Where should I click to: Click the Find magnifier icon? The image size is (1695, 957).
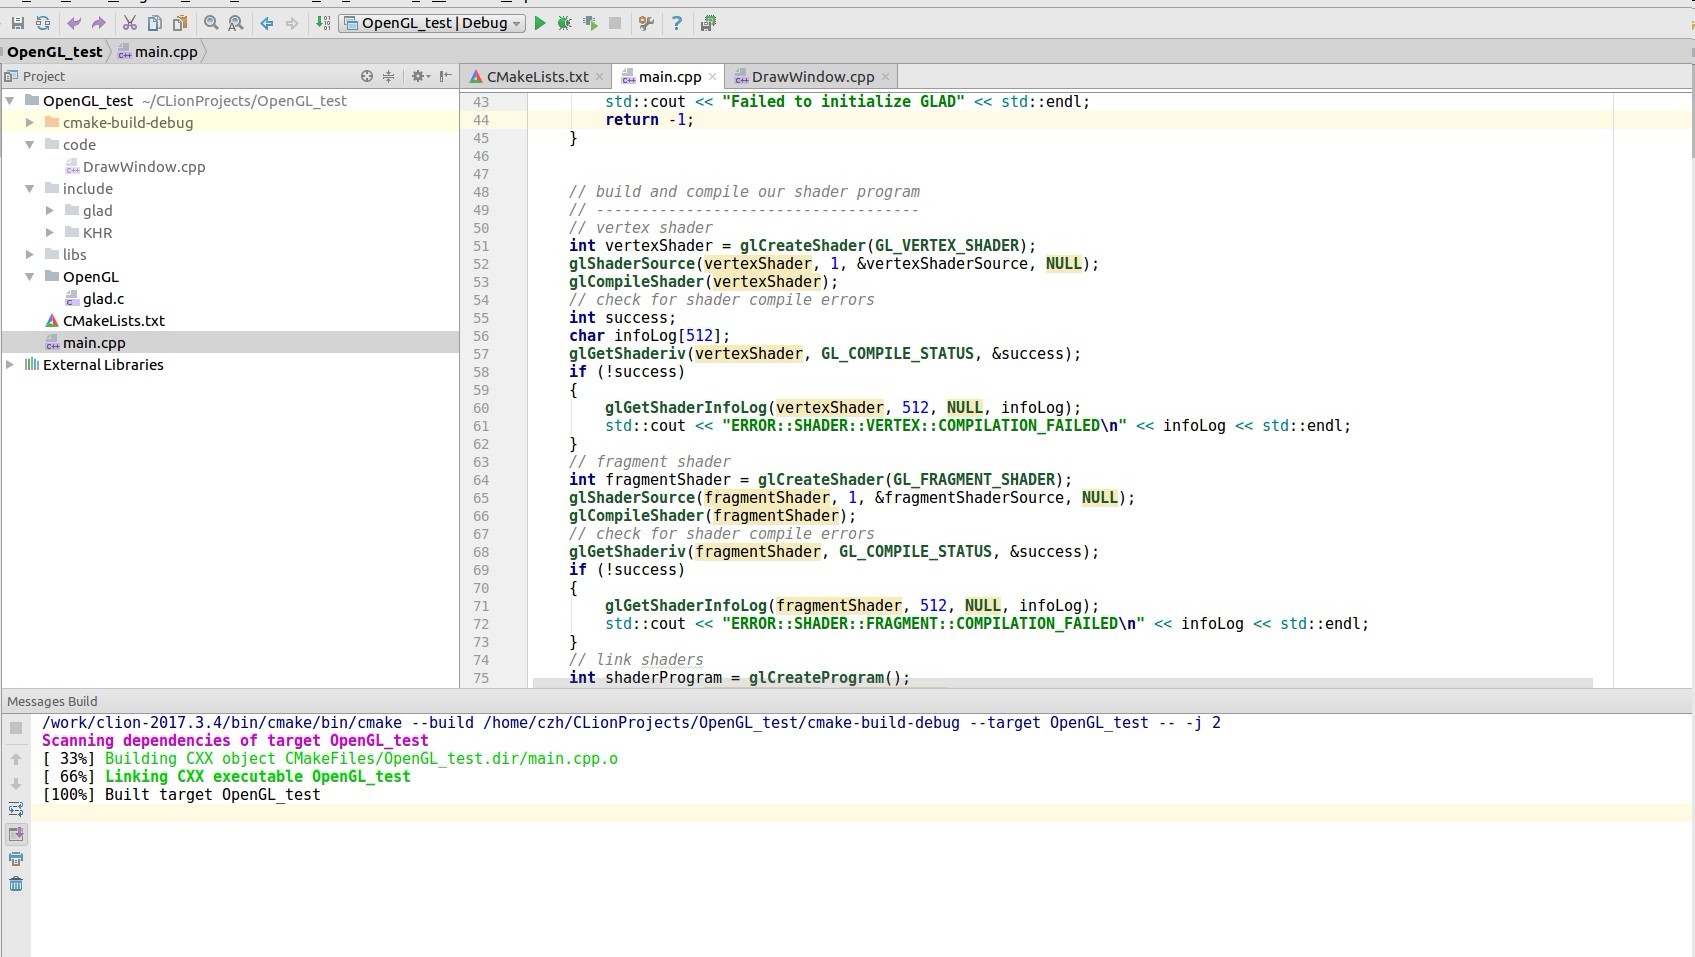(x=211, y=23)
